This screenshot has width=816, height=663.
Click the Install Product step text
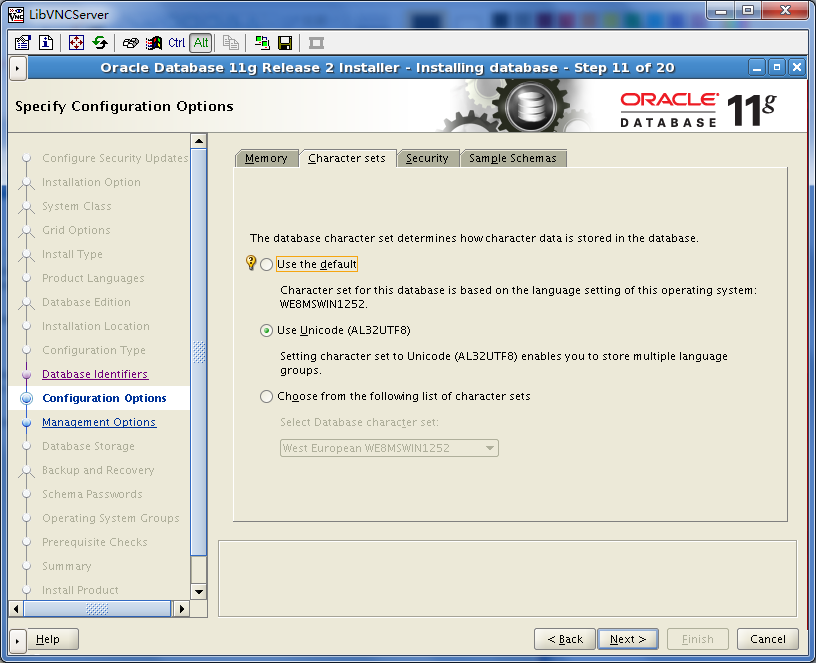tap(80, 590)
